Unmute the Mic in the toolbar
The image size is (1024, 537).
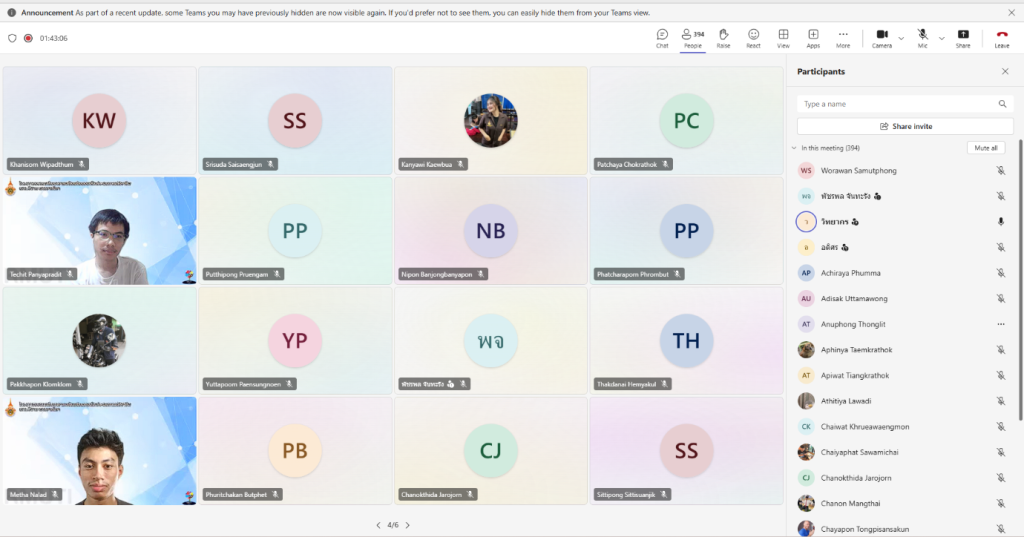[922, 37]
